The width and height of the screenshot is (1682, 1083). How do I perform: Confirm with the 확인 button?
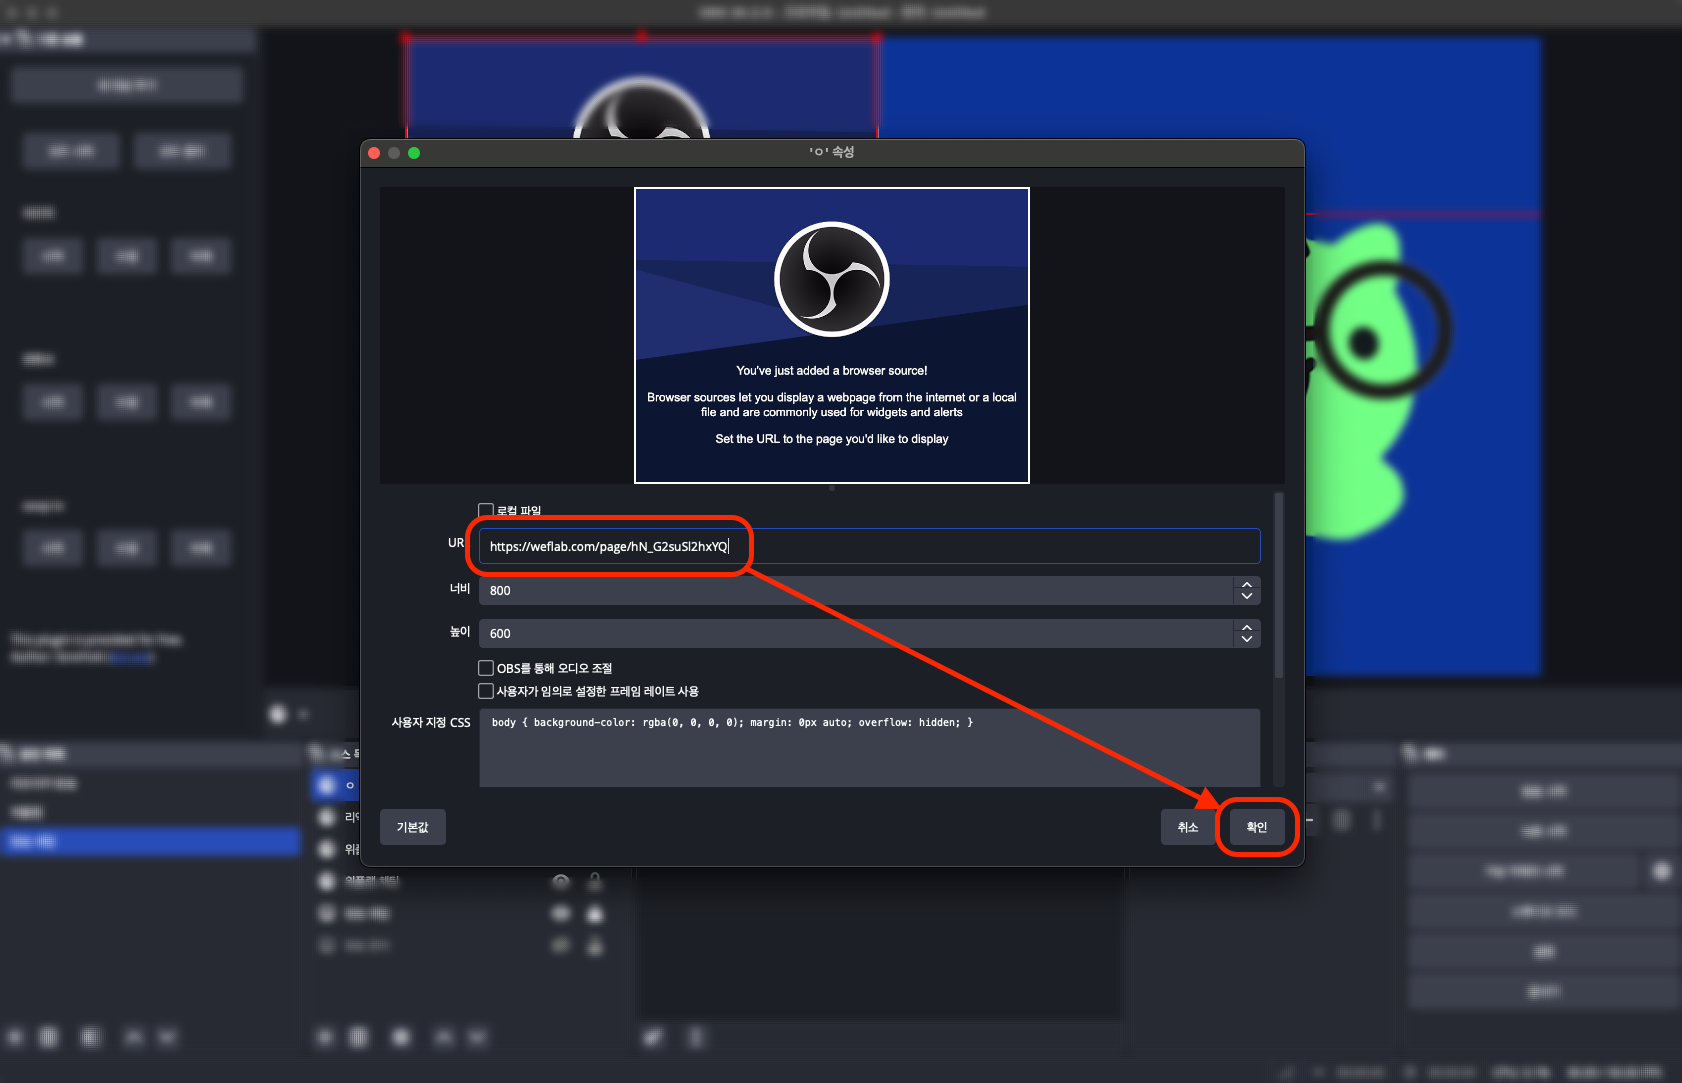(x=1257, y=827)
